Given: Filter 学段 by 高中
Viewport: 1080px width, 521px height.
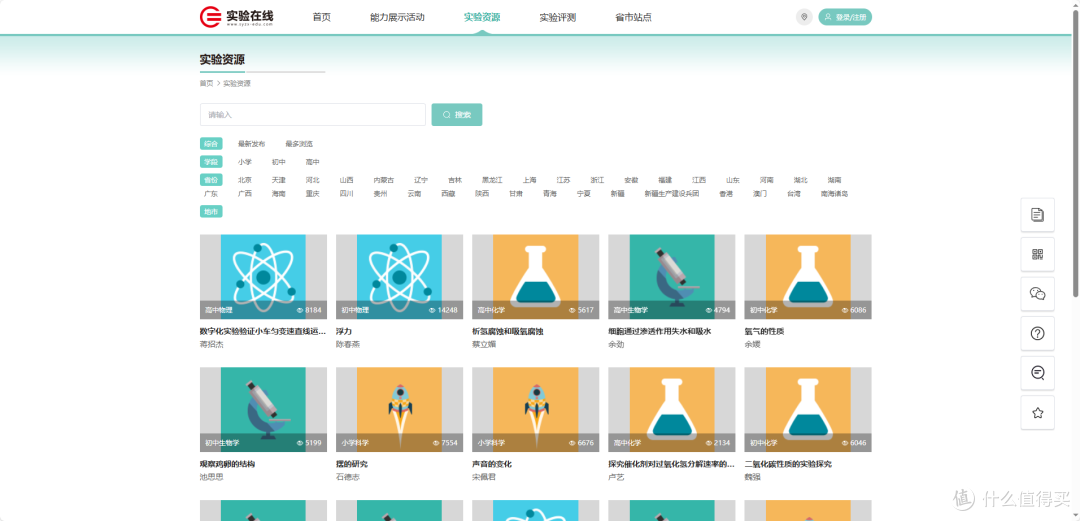Looking at the screenshot, I should [x=313, y=162].
